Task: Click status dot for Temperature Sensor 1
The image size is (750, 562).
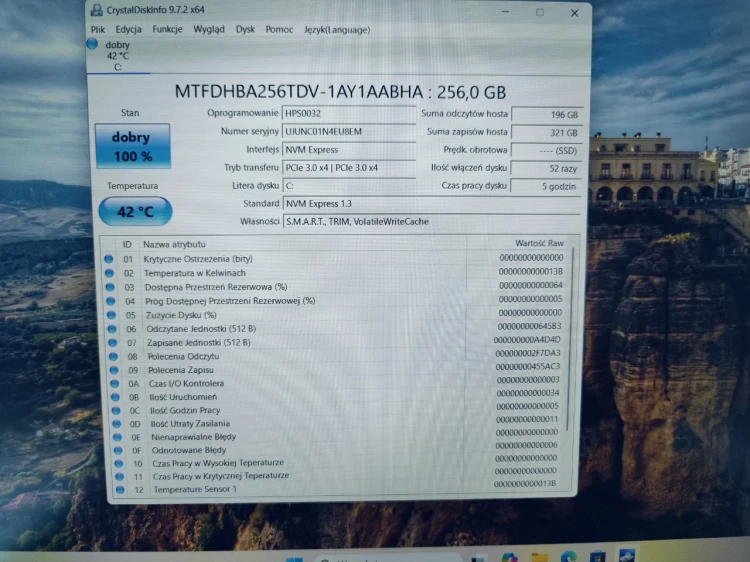Action: click(120, 490)
